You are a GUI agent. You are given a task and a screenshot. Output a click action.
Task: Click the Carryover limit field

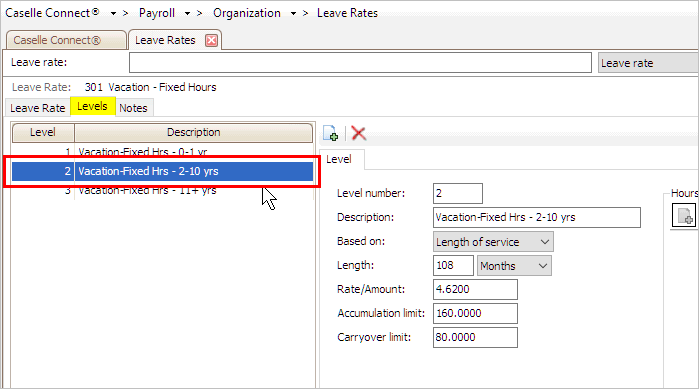tap(475, 338)
